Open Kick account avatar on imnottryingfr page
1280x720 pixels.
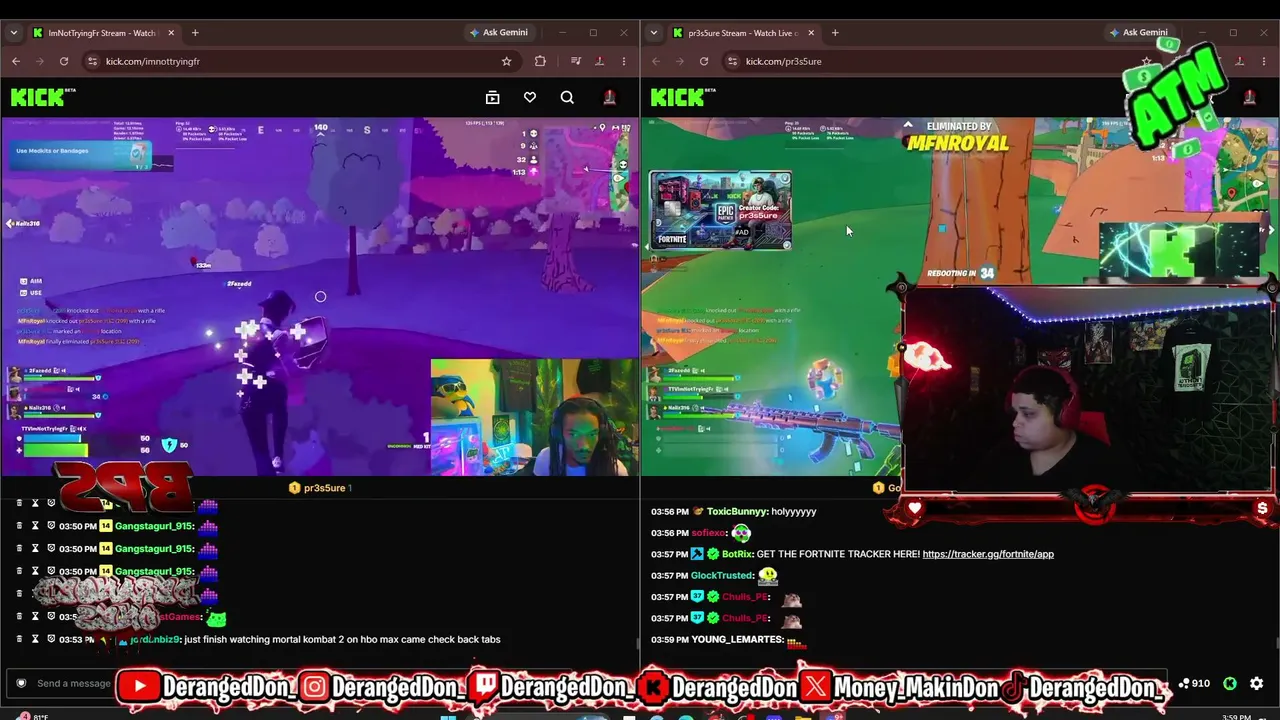point(609,97)
